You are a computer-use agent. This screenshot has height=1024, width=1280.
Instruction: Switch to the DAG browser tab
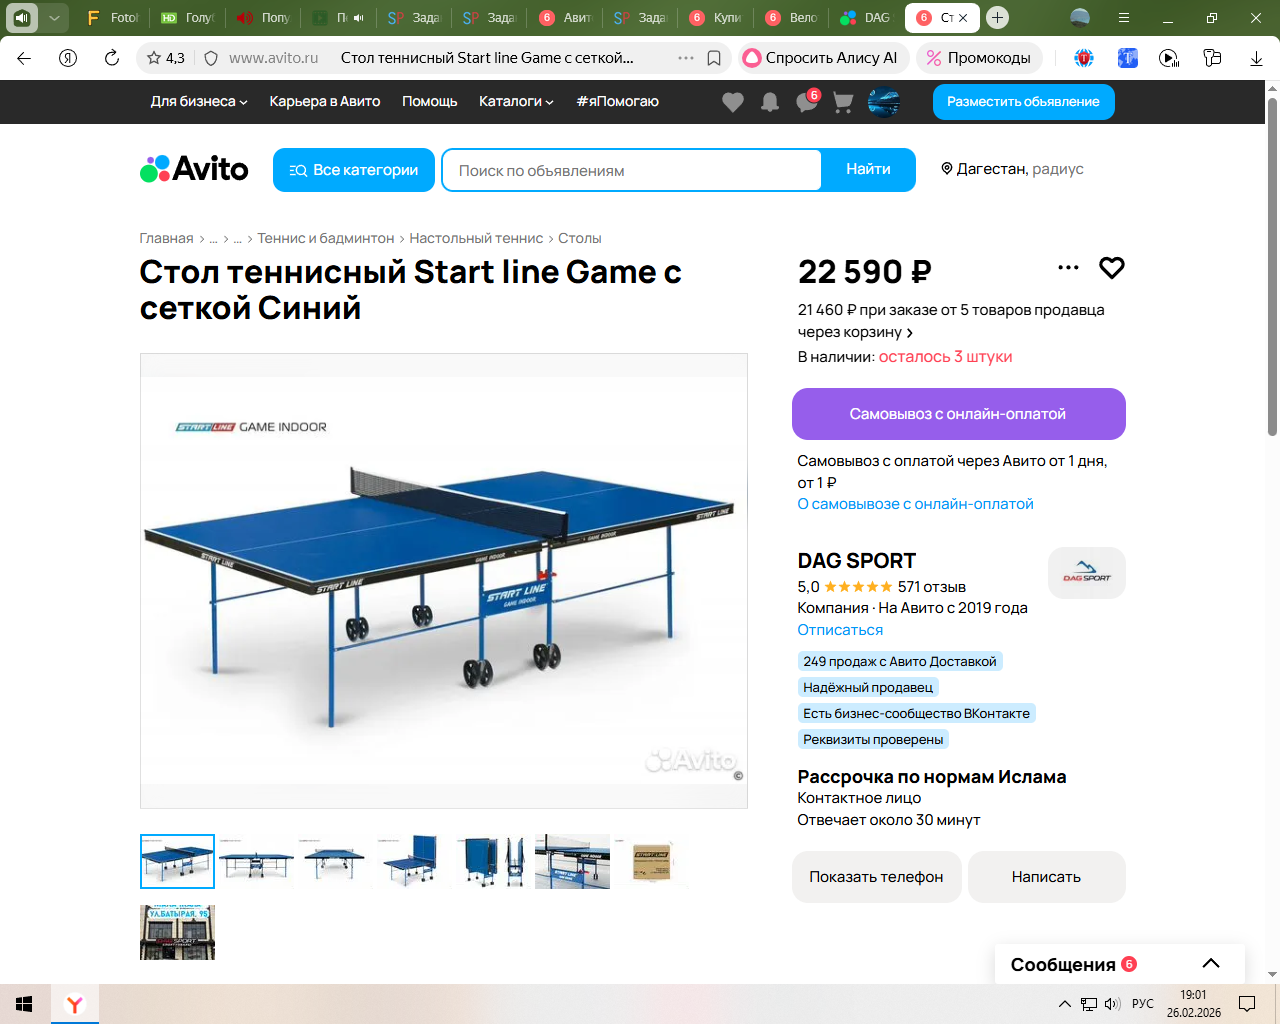coord(866,17)
